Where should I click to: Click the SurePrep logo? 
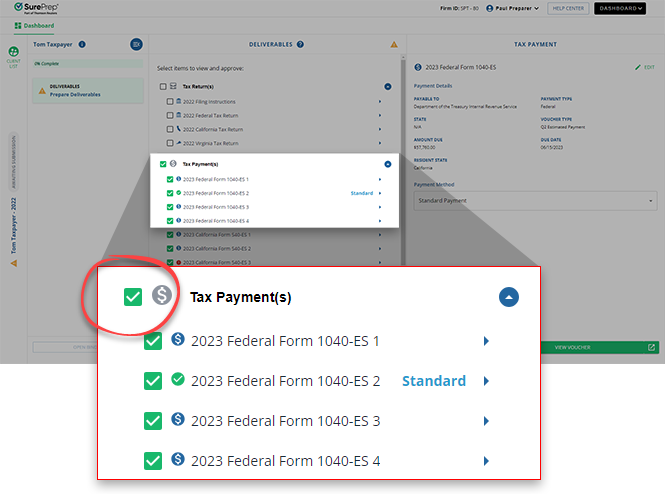[x=30, y=8]
